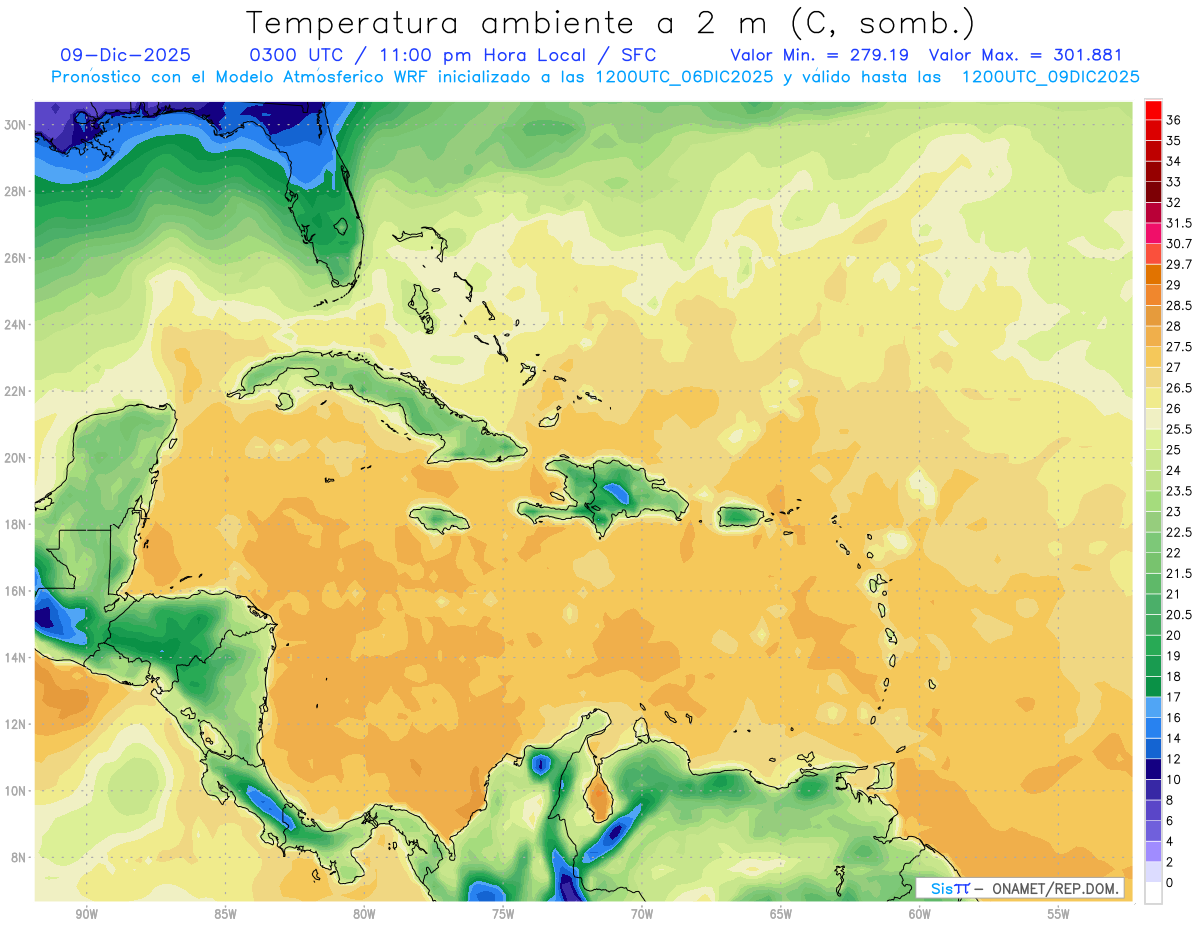Click the '8N' latitude label
Screen dimensions: 1200x927
point(20,857)
